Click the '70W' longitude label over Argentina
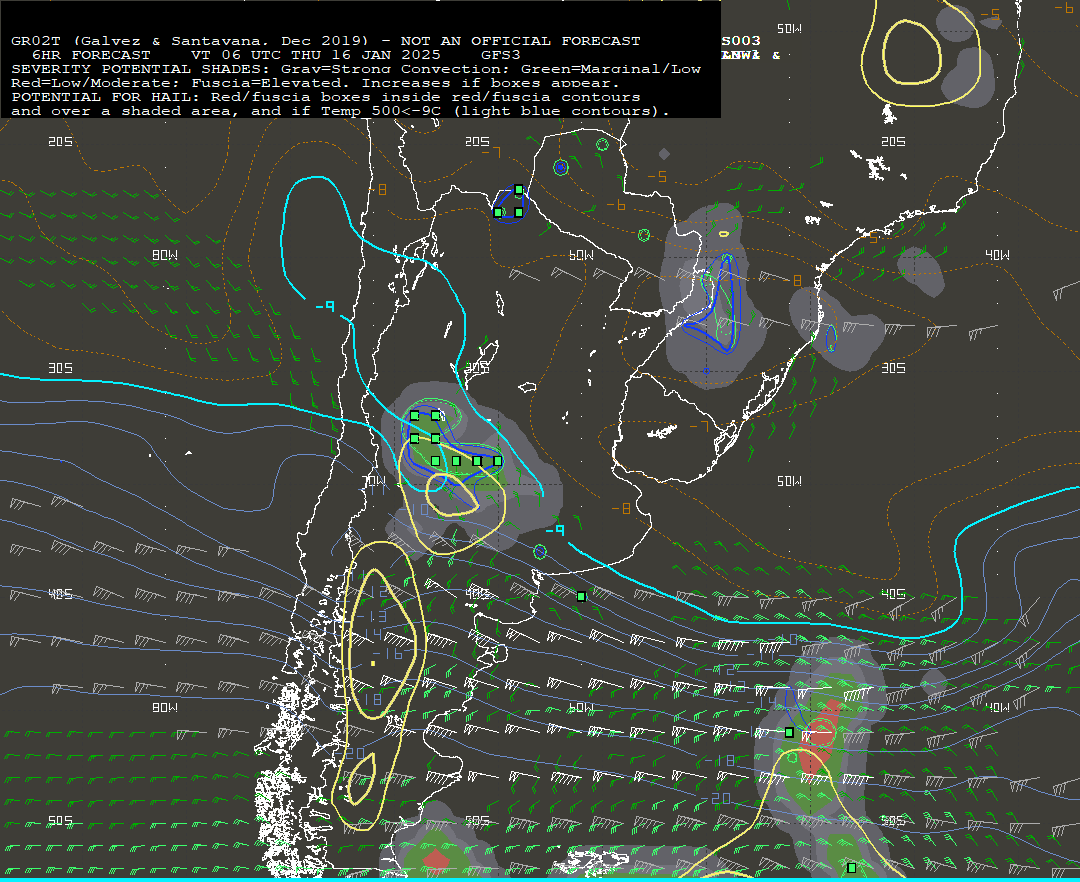 click(x=373, y=480)
